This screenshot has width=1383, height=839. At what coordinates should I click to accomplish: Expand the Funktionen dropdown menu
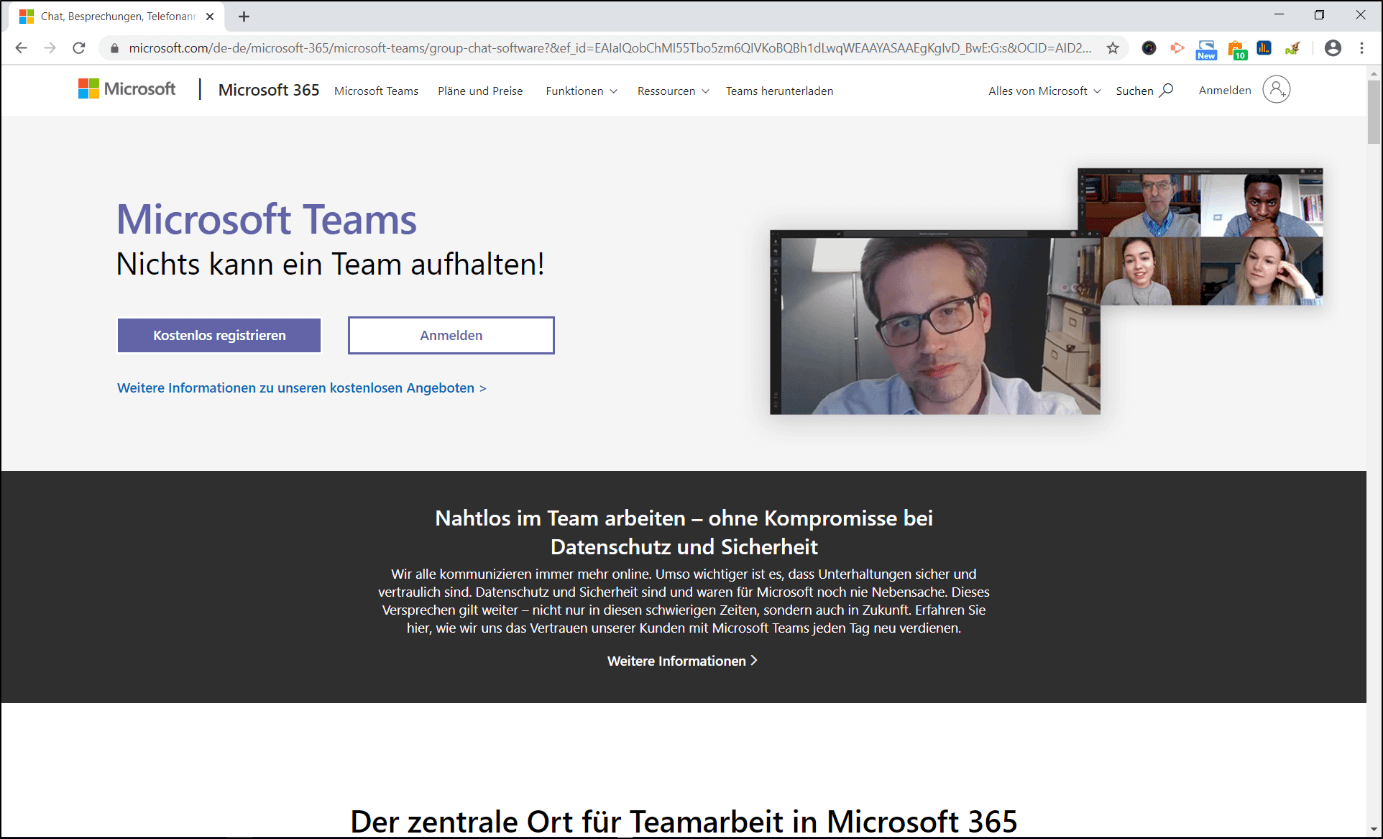tap(581, 91)
